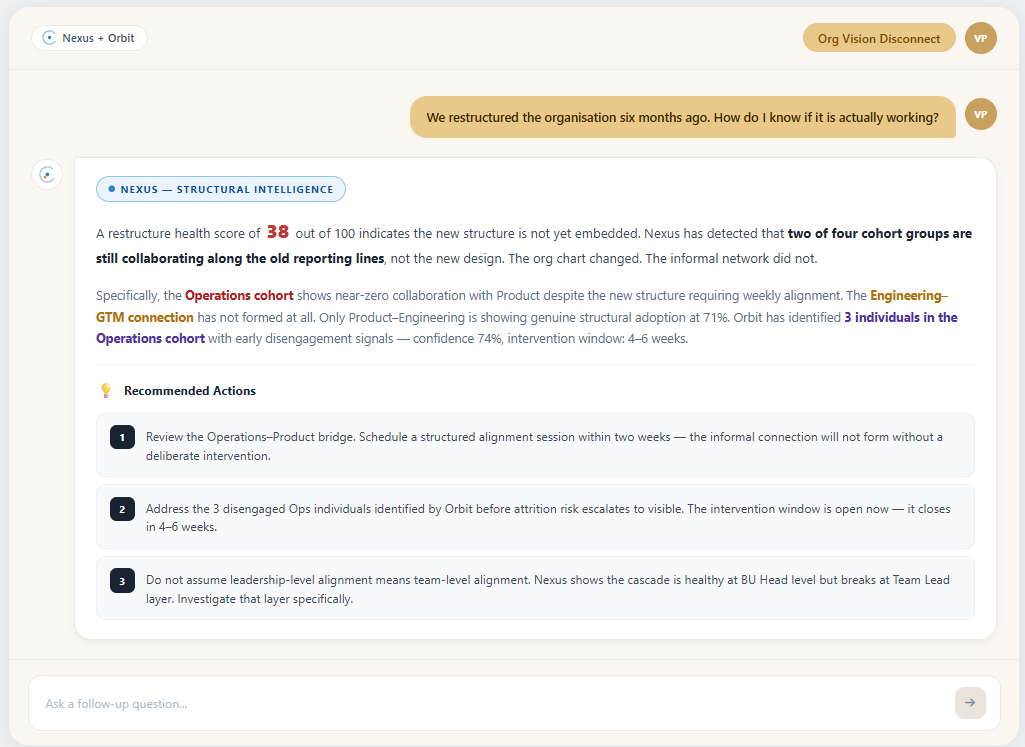The image size is (1025, 747).
Task: Click the blue dot in the Nexus tag
Action: pos(111,189)
